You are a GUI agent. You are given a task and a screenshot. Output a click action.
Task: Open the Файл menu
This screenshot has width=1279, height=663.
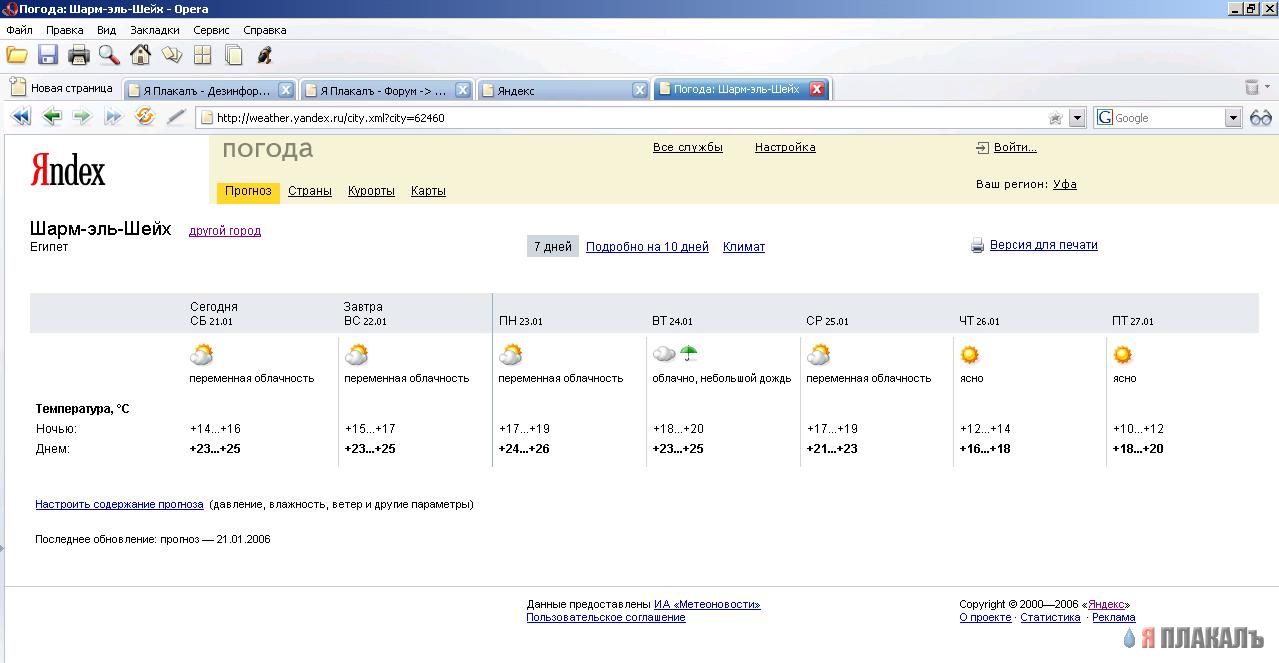pos(19,30)
